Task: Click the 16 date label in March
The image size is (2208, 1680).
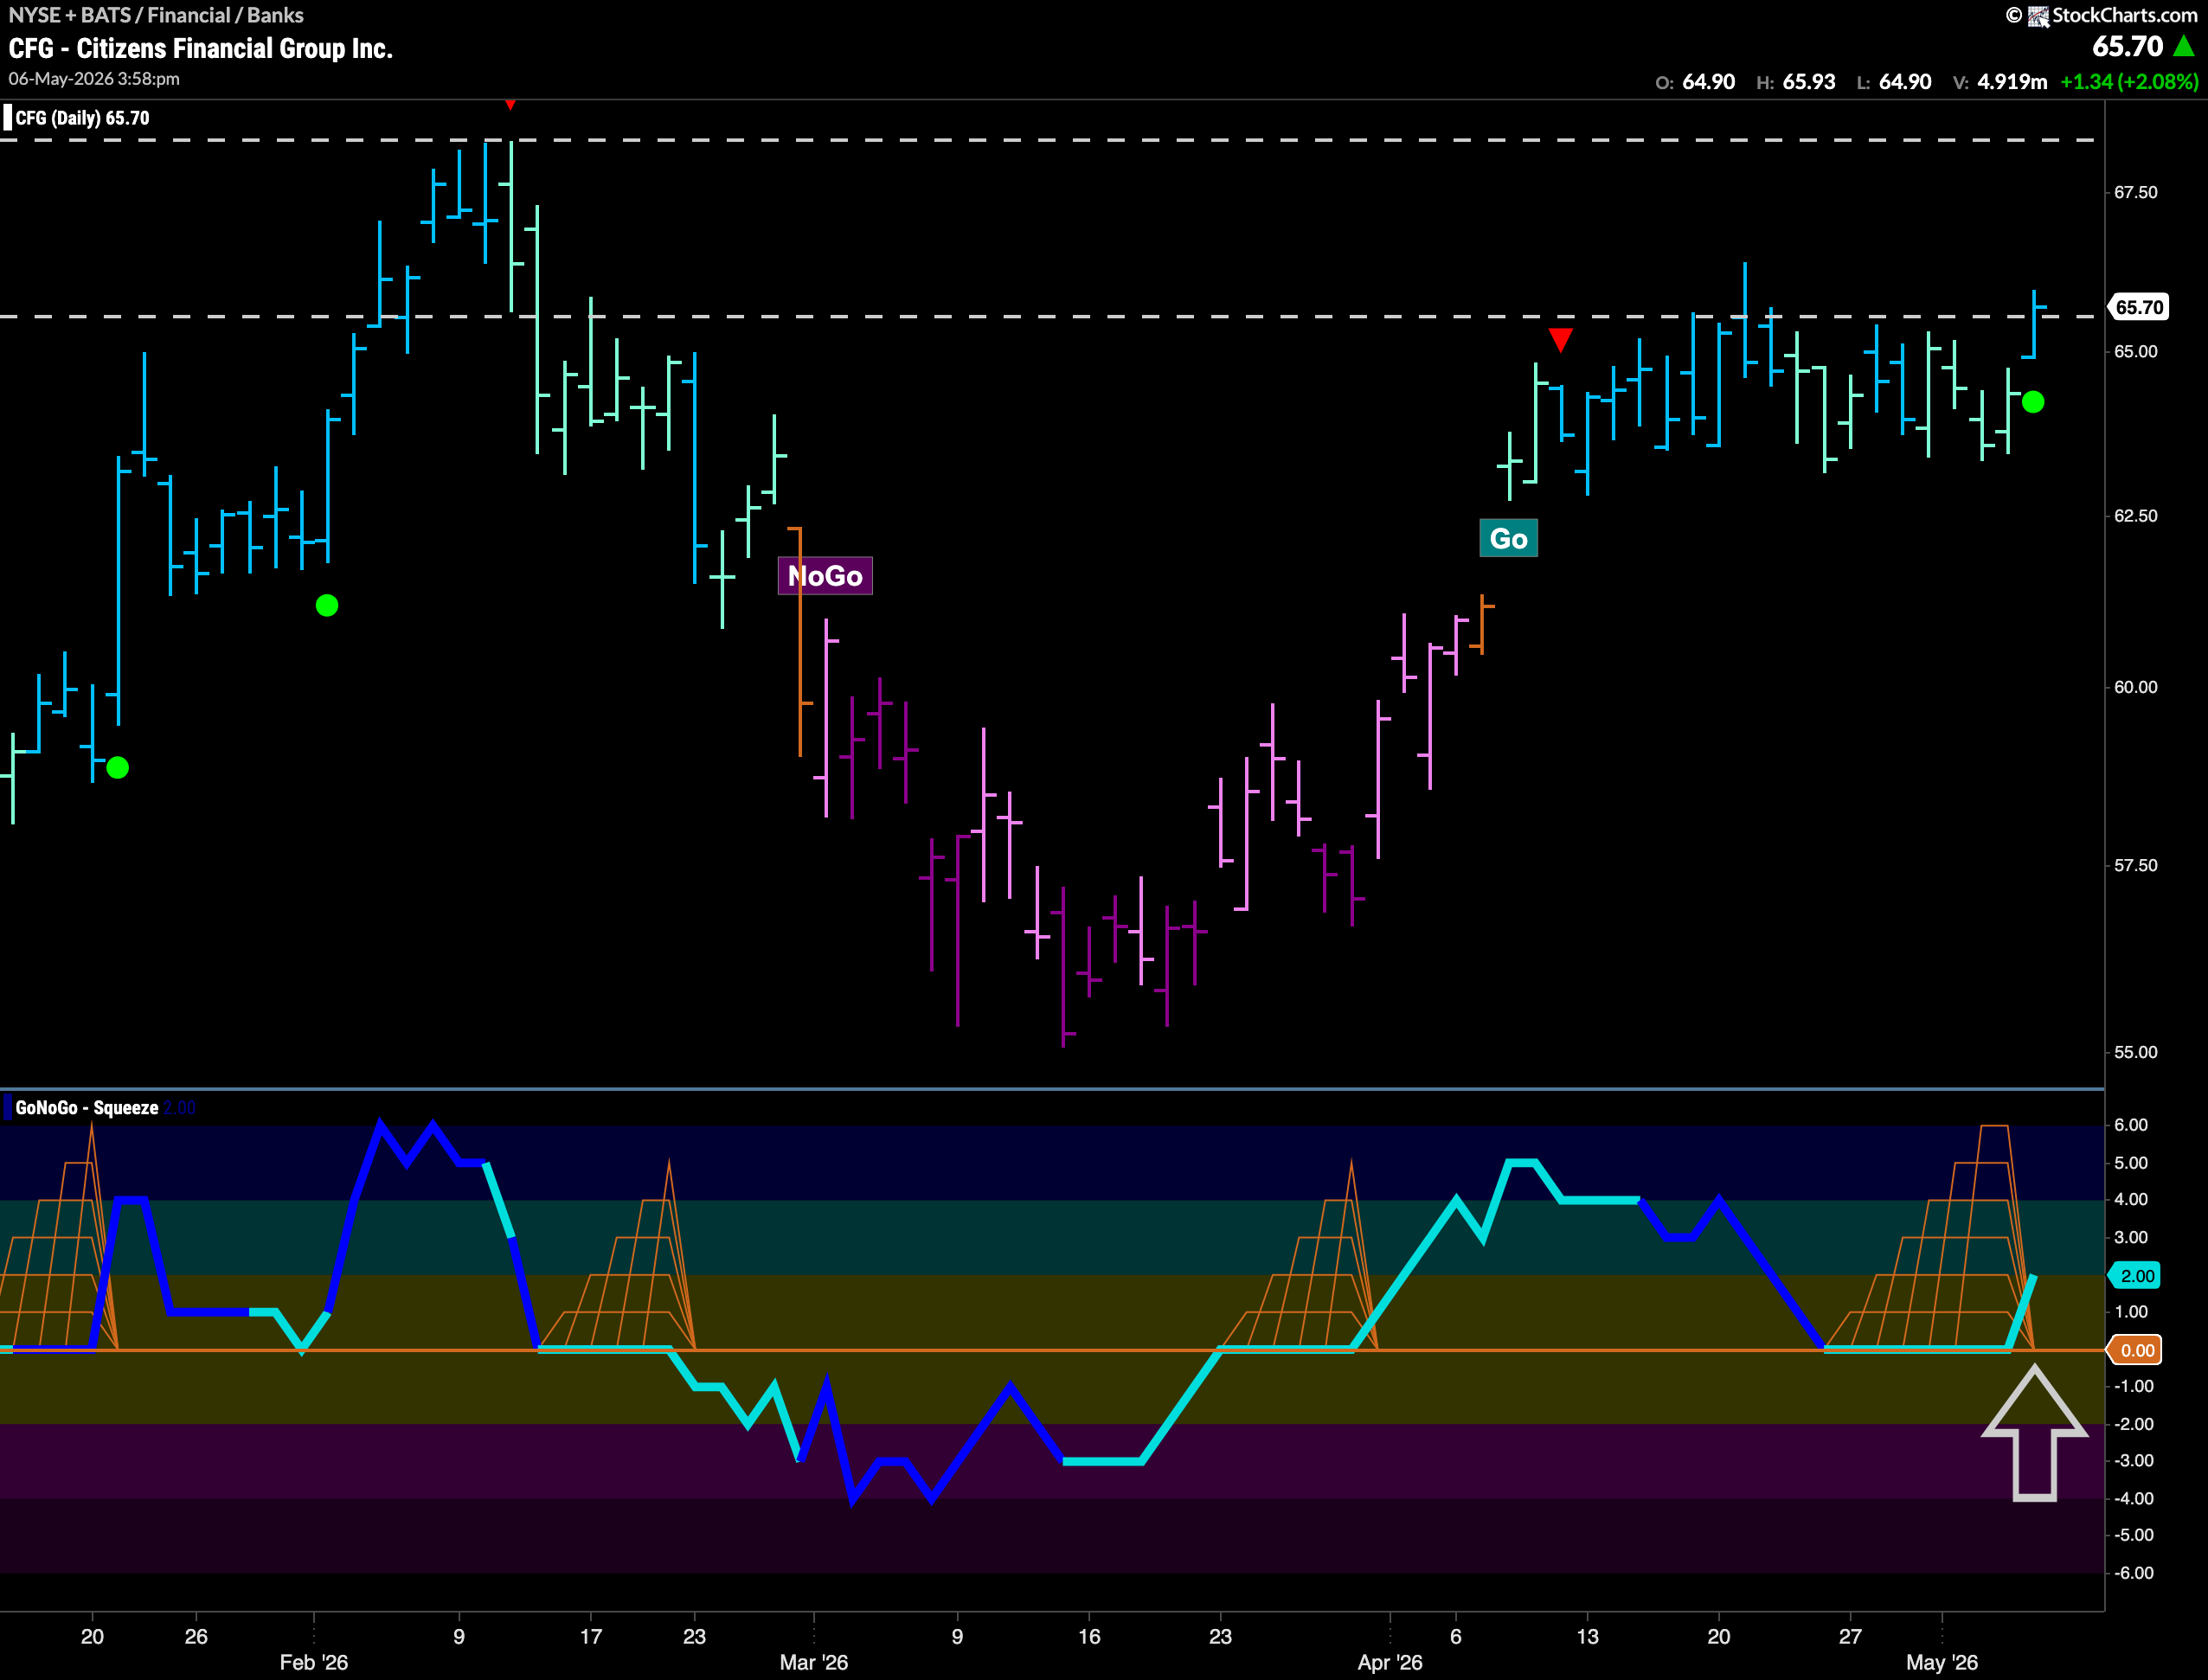Action: click(x=1089, y=1636)
